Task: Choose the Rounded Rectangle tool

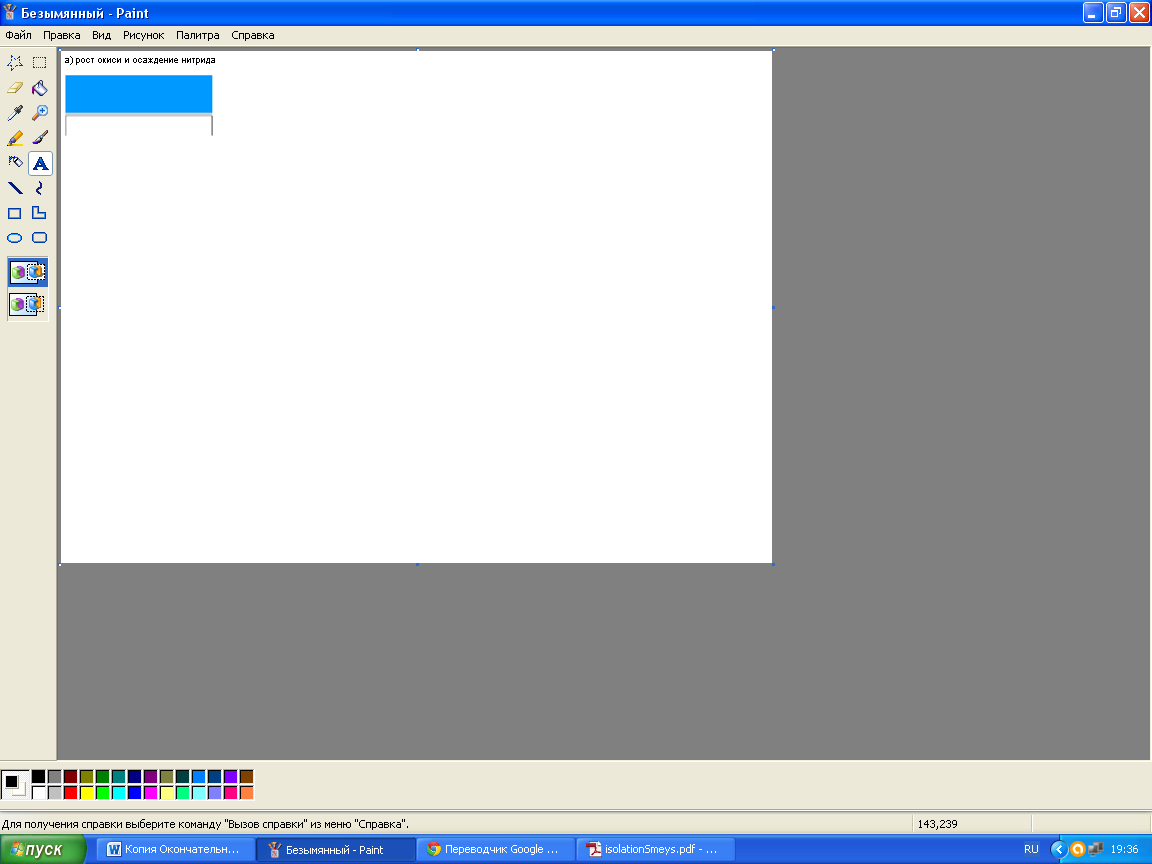Action: 40,237
